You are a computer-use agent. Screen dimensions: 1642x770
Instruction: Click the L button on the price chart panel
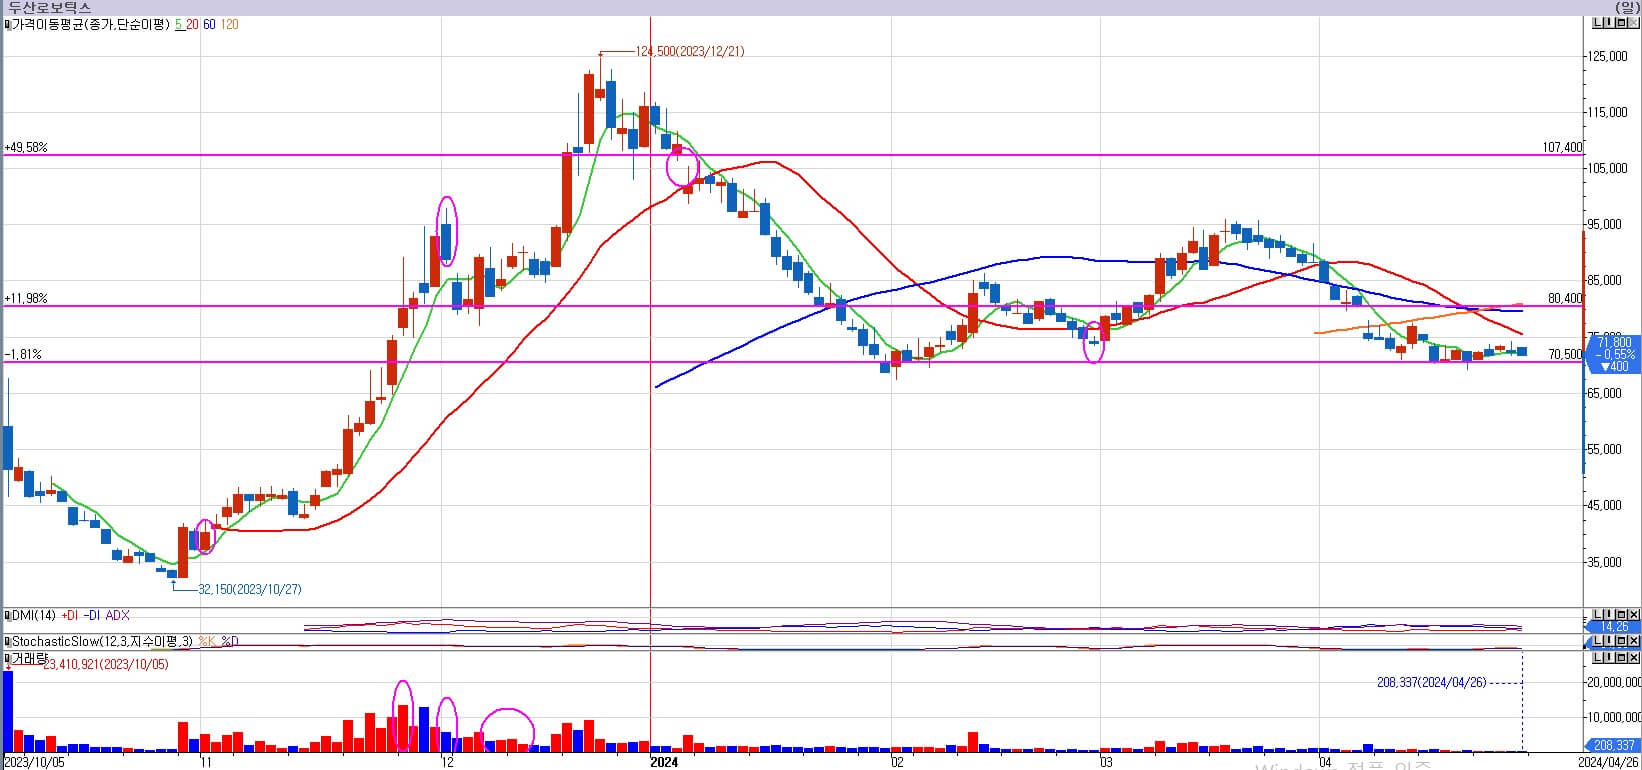[1598, 23]
